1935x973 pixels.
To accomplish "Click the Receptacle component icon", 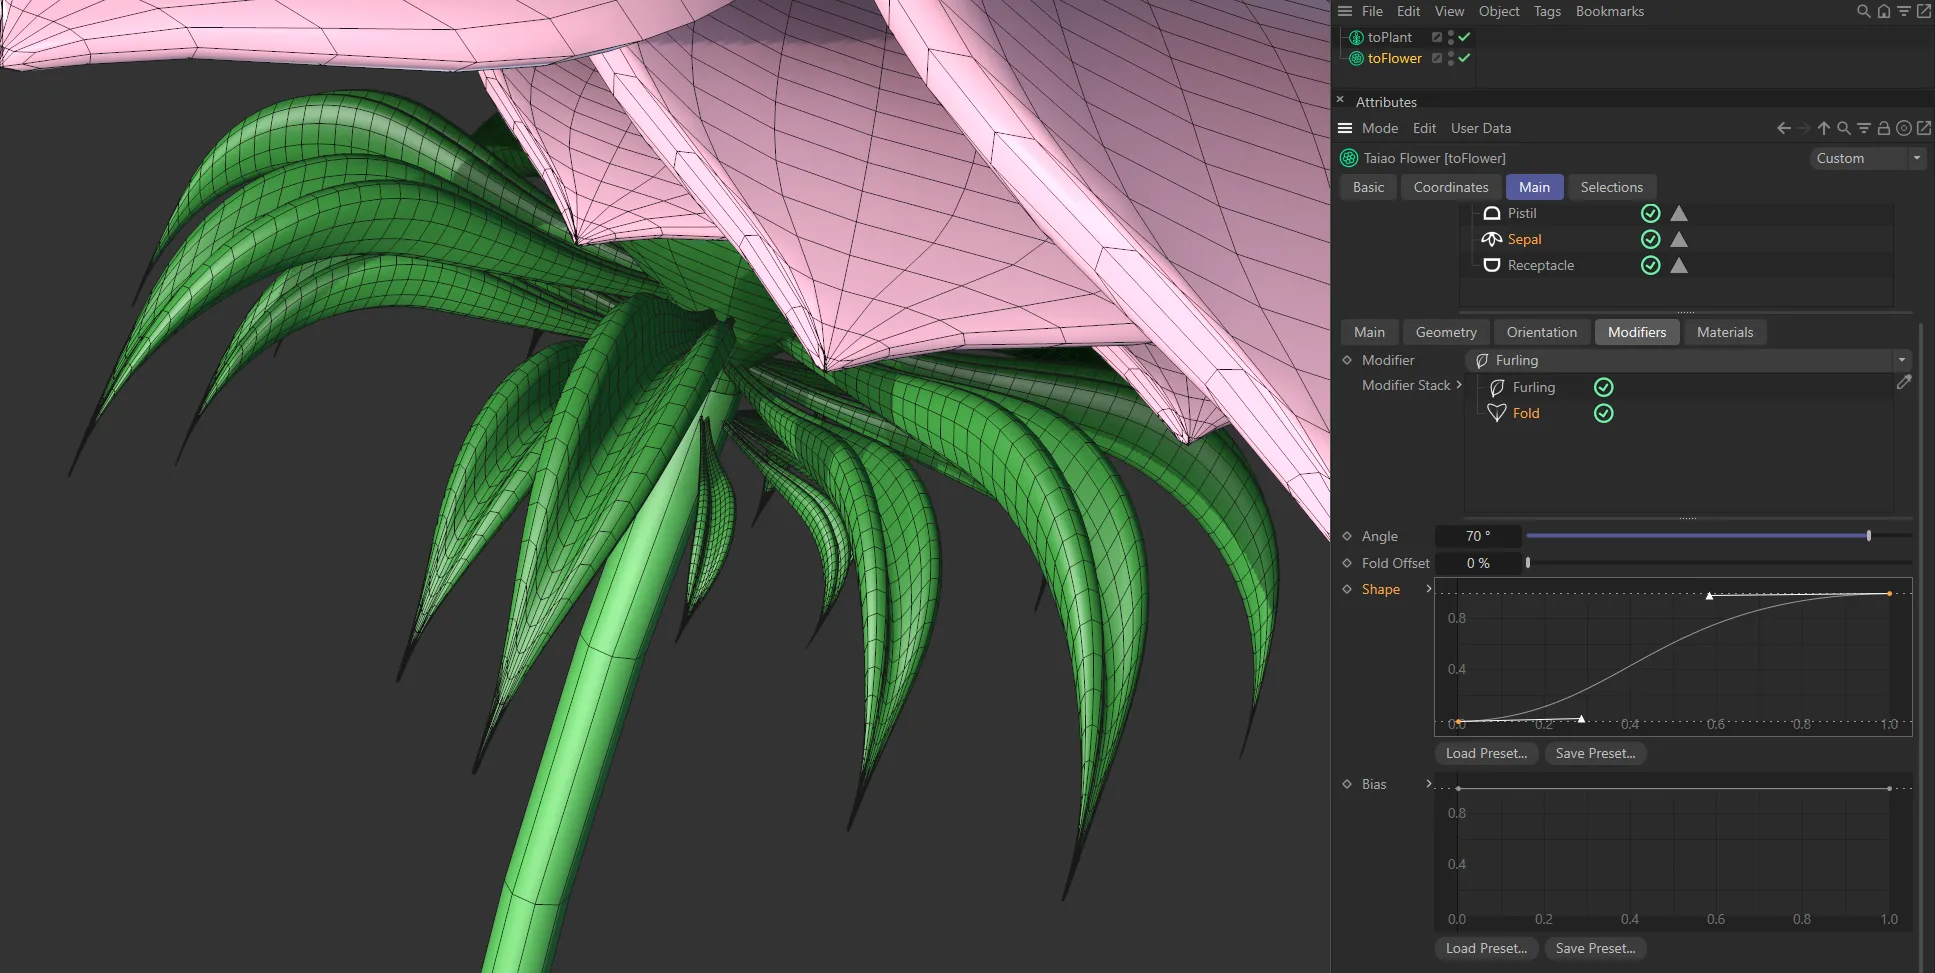I will pyautogui.click(x=1493, y=265).
